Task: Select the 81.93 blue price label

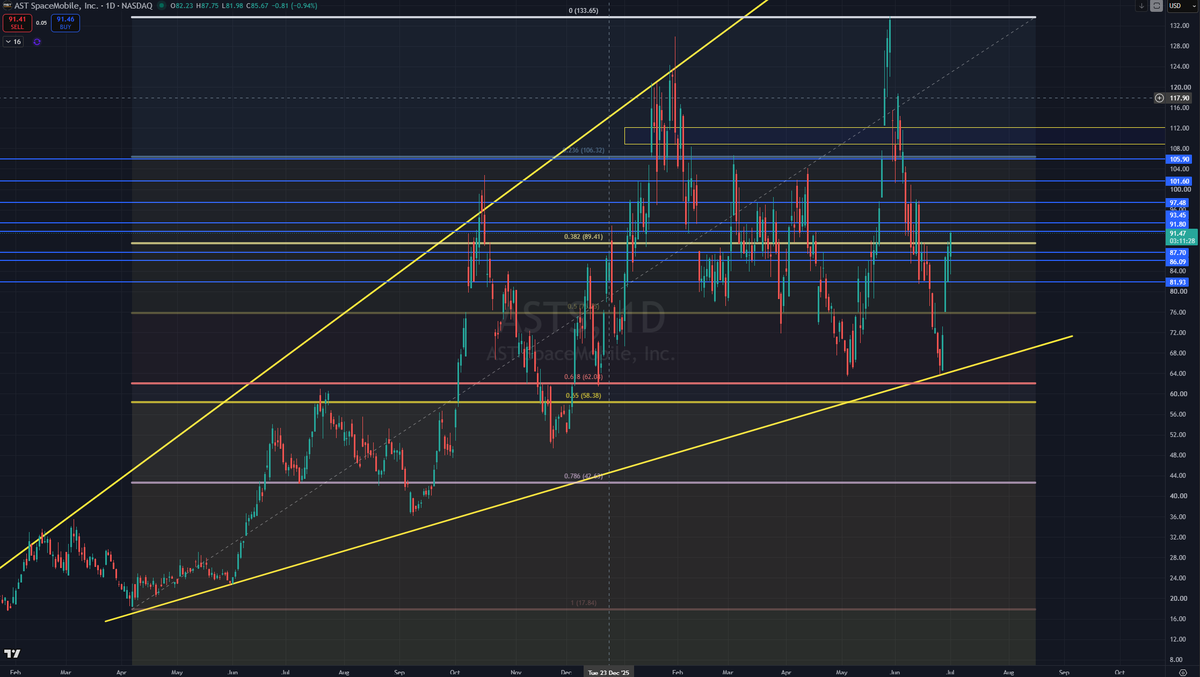Action: point(1178,283)
